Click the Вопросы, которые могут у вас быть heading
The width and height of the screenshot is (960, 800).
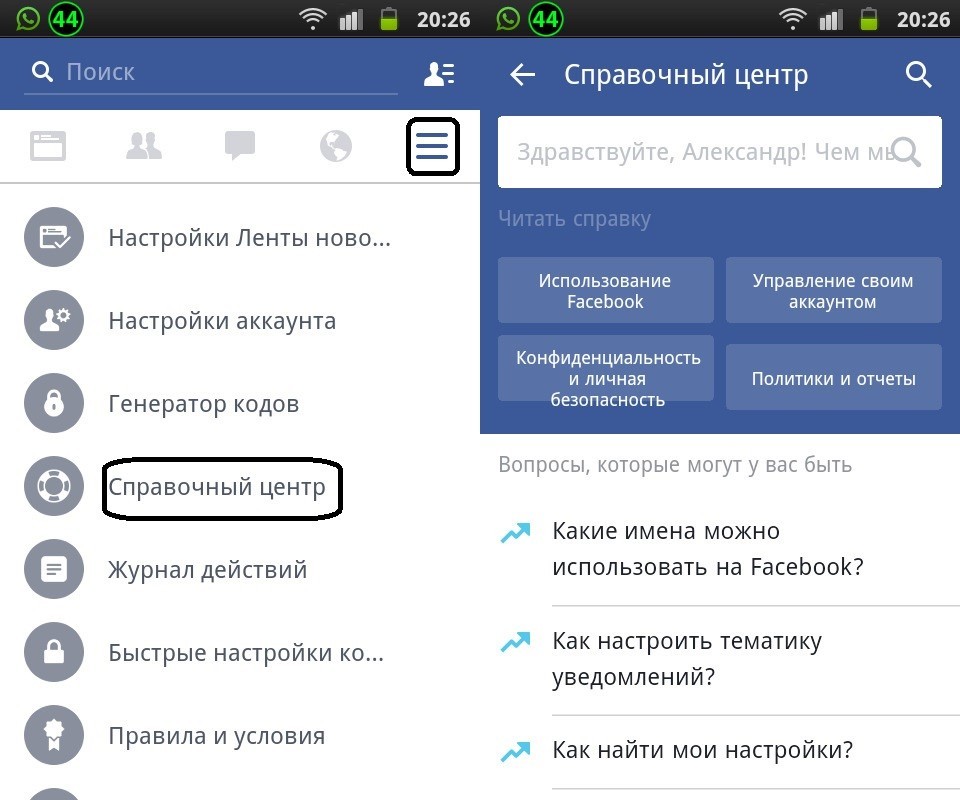(x=675, y=465)
